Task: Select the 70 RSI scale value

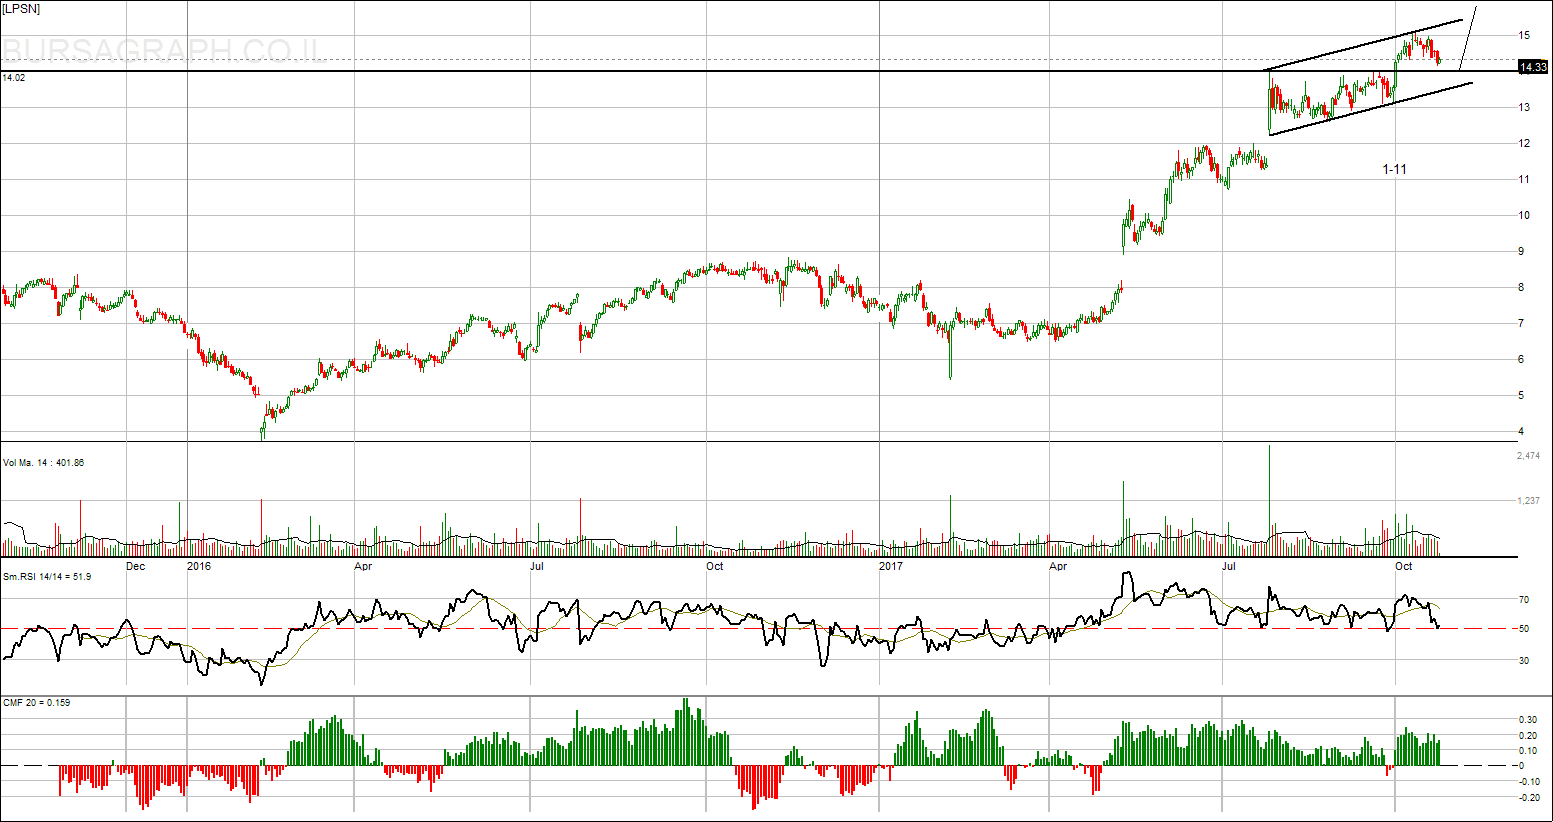Action: tap(1524, 600)
